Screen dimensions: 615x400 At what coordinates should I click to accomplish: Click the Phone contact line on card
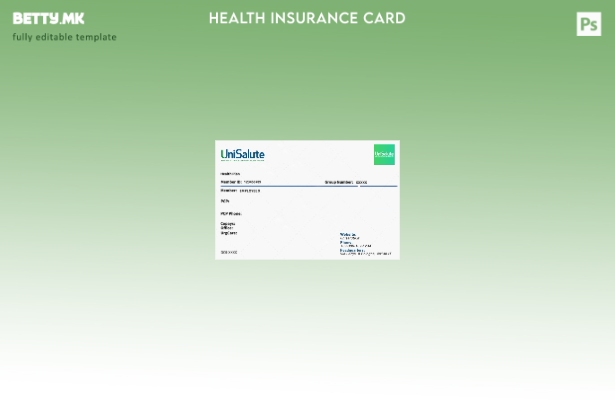click(354, 244)
